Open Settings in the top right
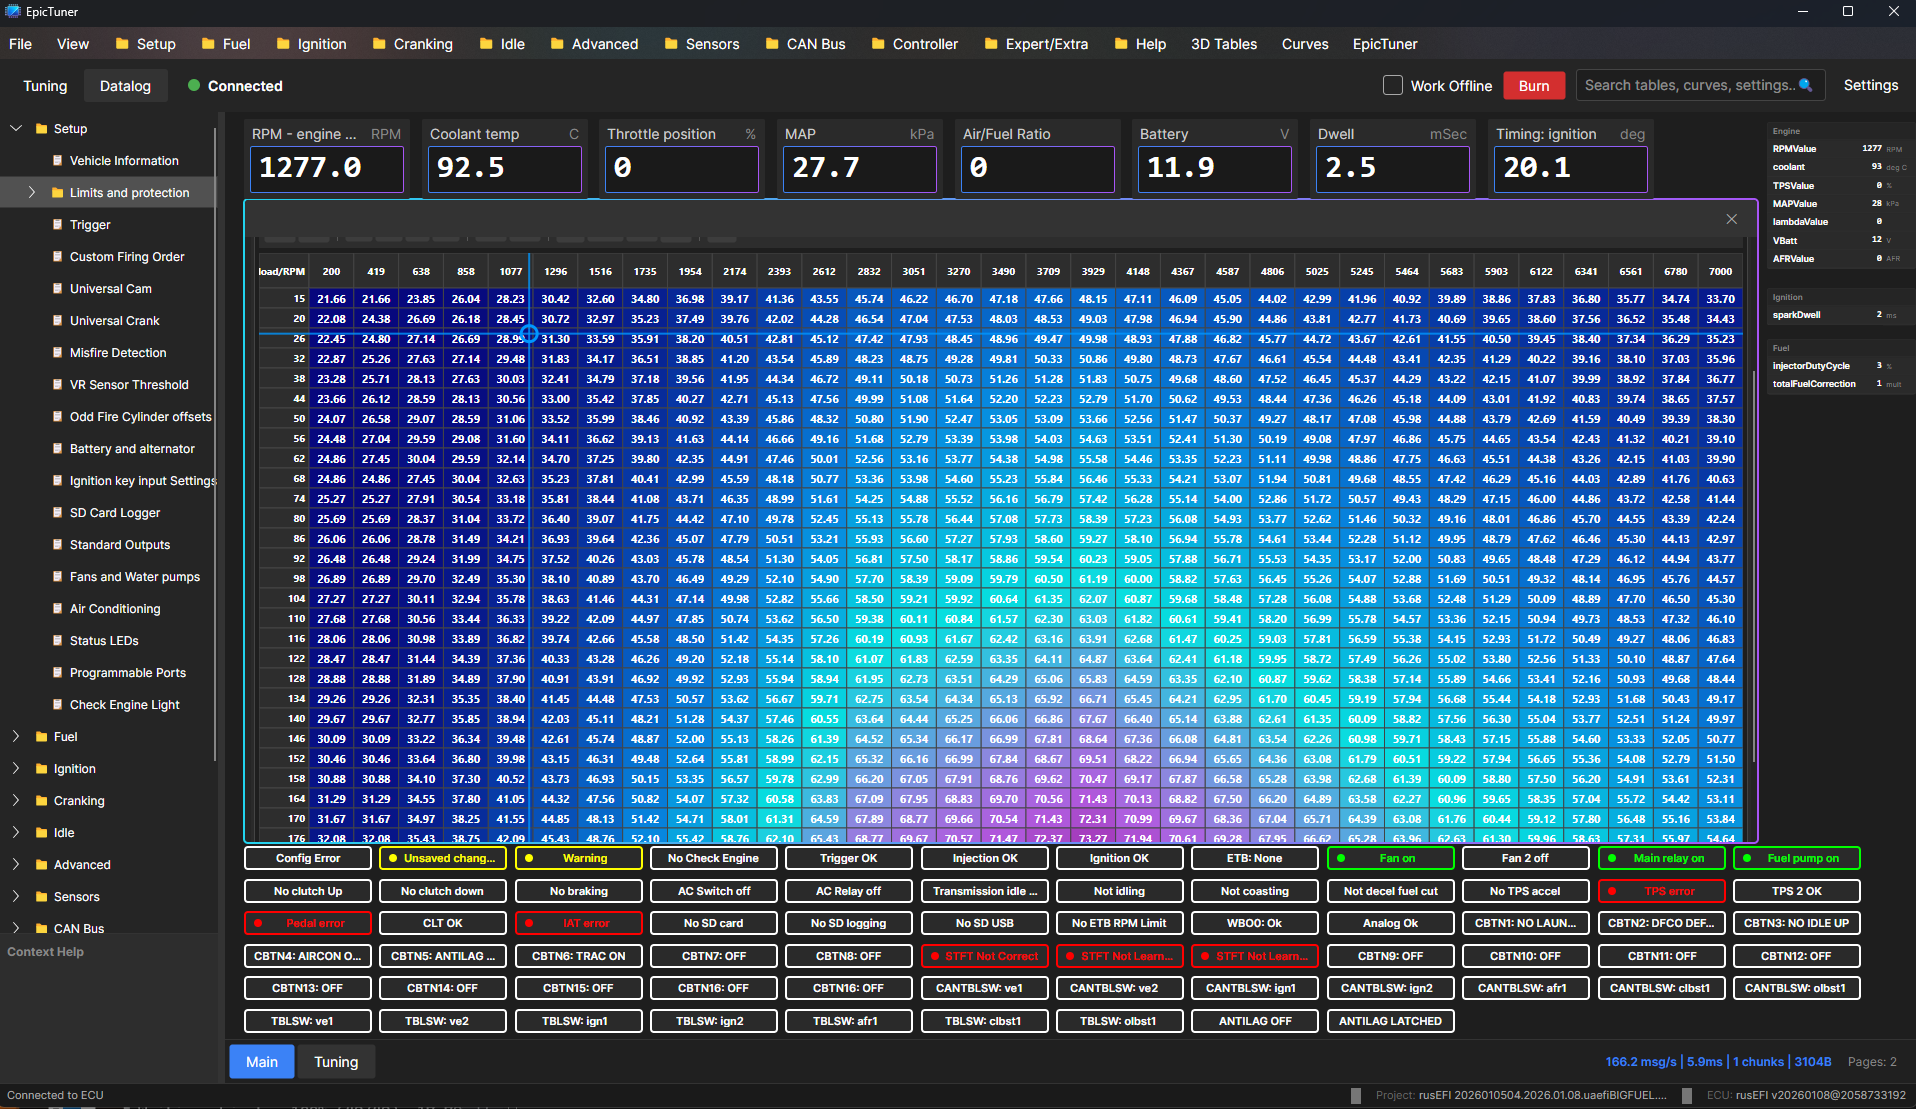The width and height of the screenshot is (1916, 1109). tap(1870, 86)
